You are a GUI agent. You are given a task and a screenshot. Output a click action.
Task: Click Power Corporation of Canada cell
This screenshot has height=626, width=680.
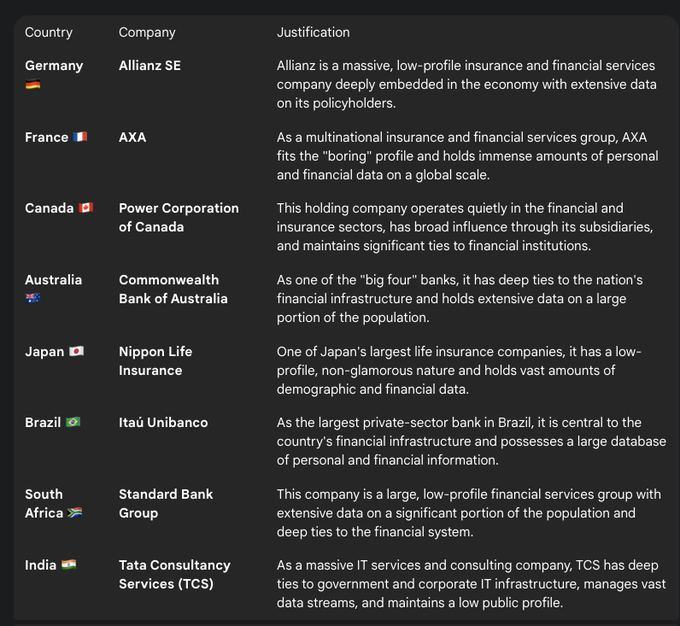click(178, 217)
